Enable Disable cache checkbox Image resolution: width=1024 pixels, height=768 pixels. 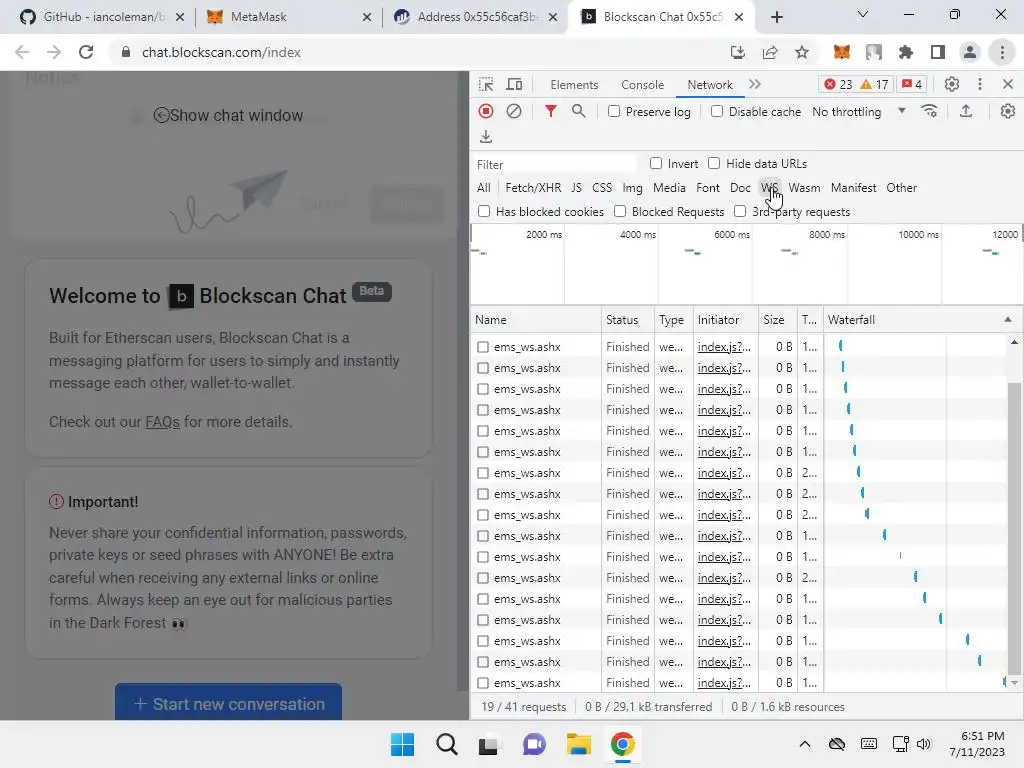(x=717, y=111)
